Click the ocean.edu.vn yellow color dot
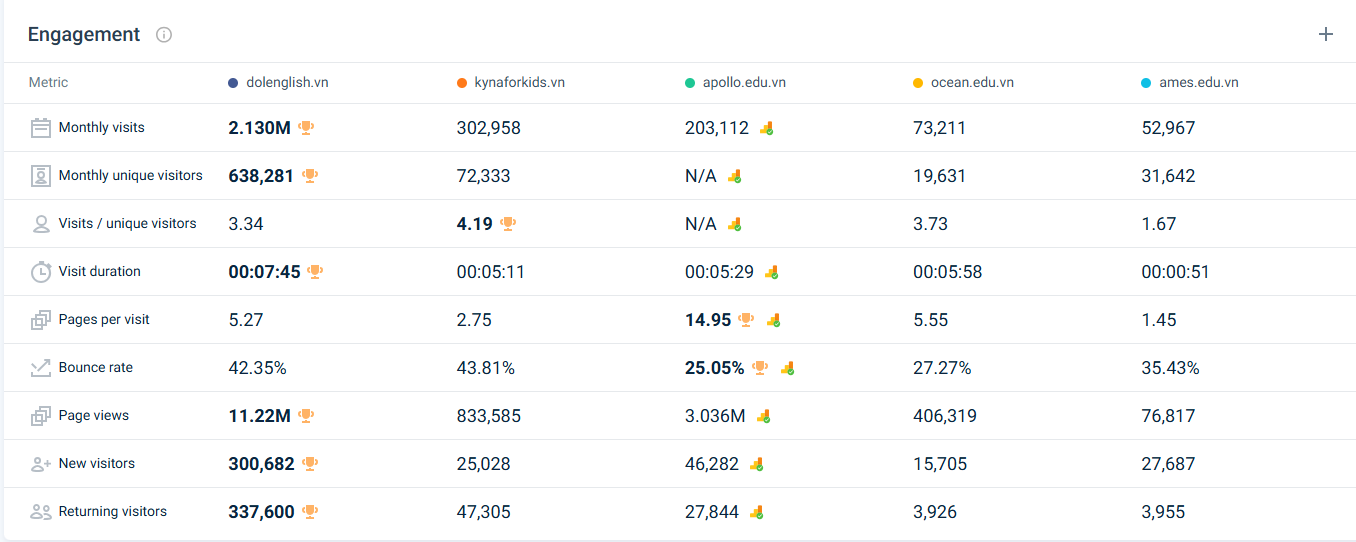 pos(918,83)
